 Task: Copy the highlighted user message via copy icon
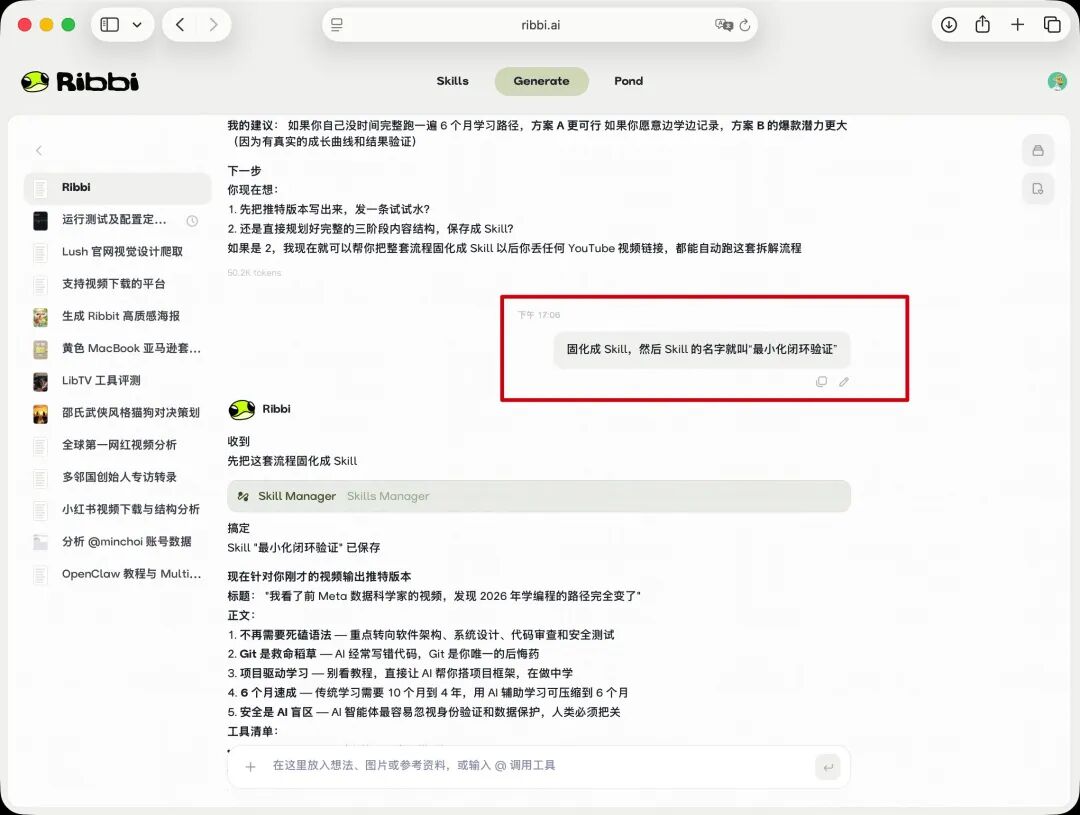pos(822,381)
